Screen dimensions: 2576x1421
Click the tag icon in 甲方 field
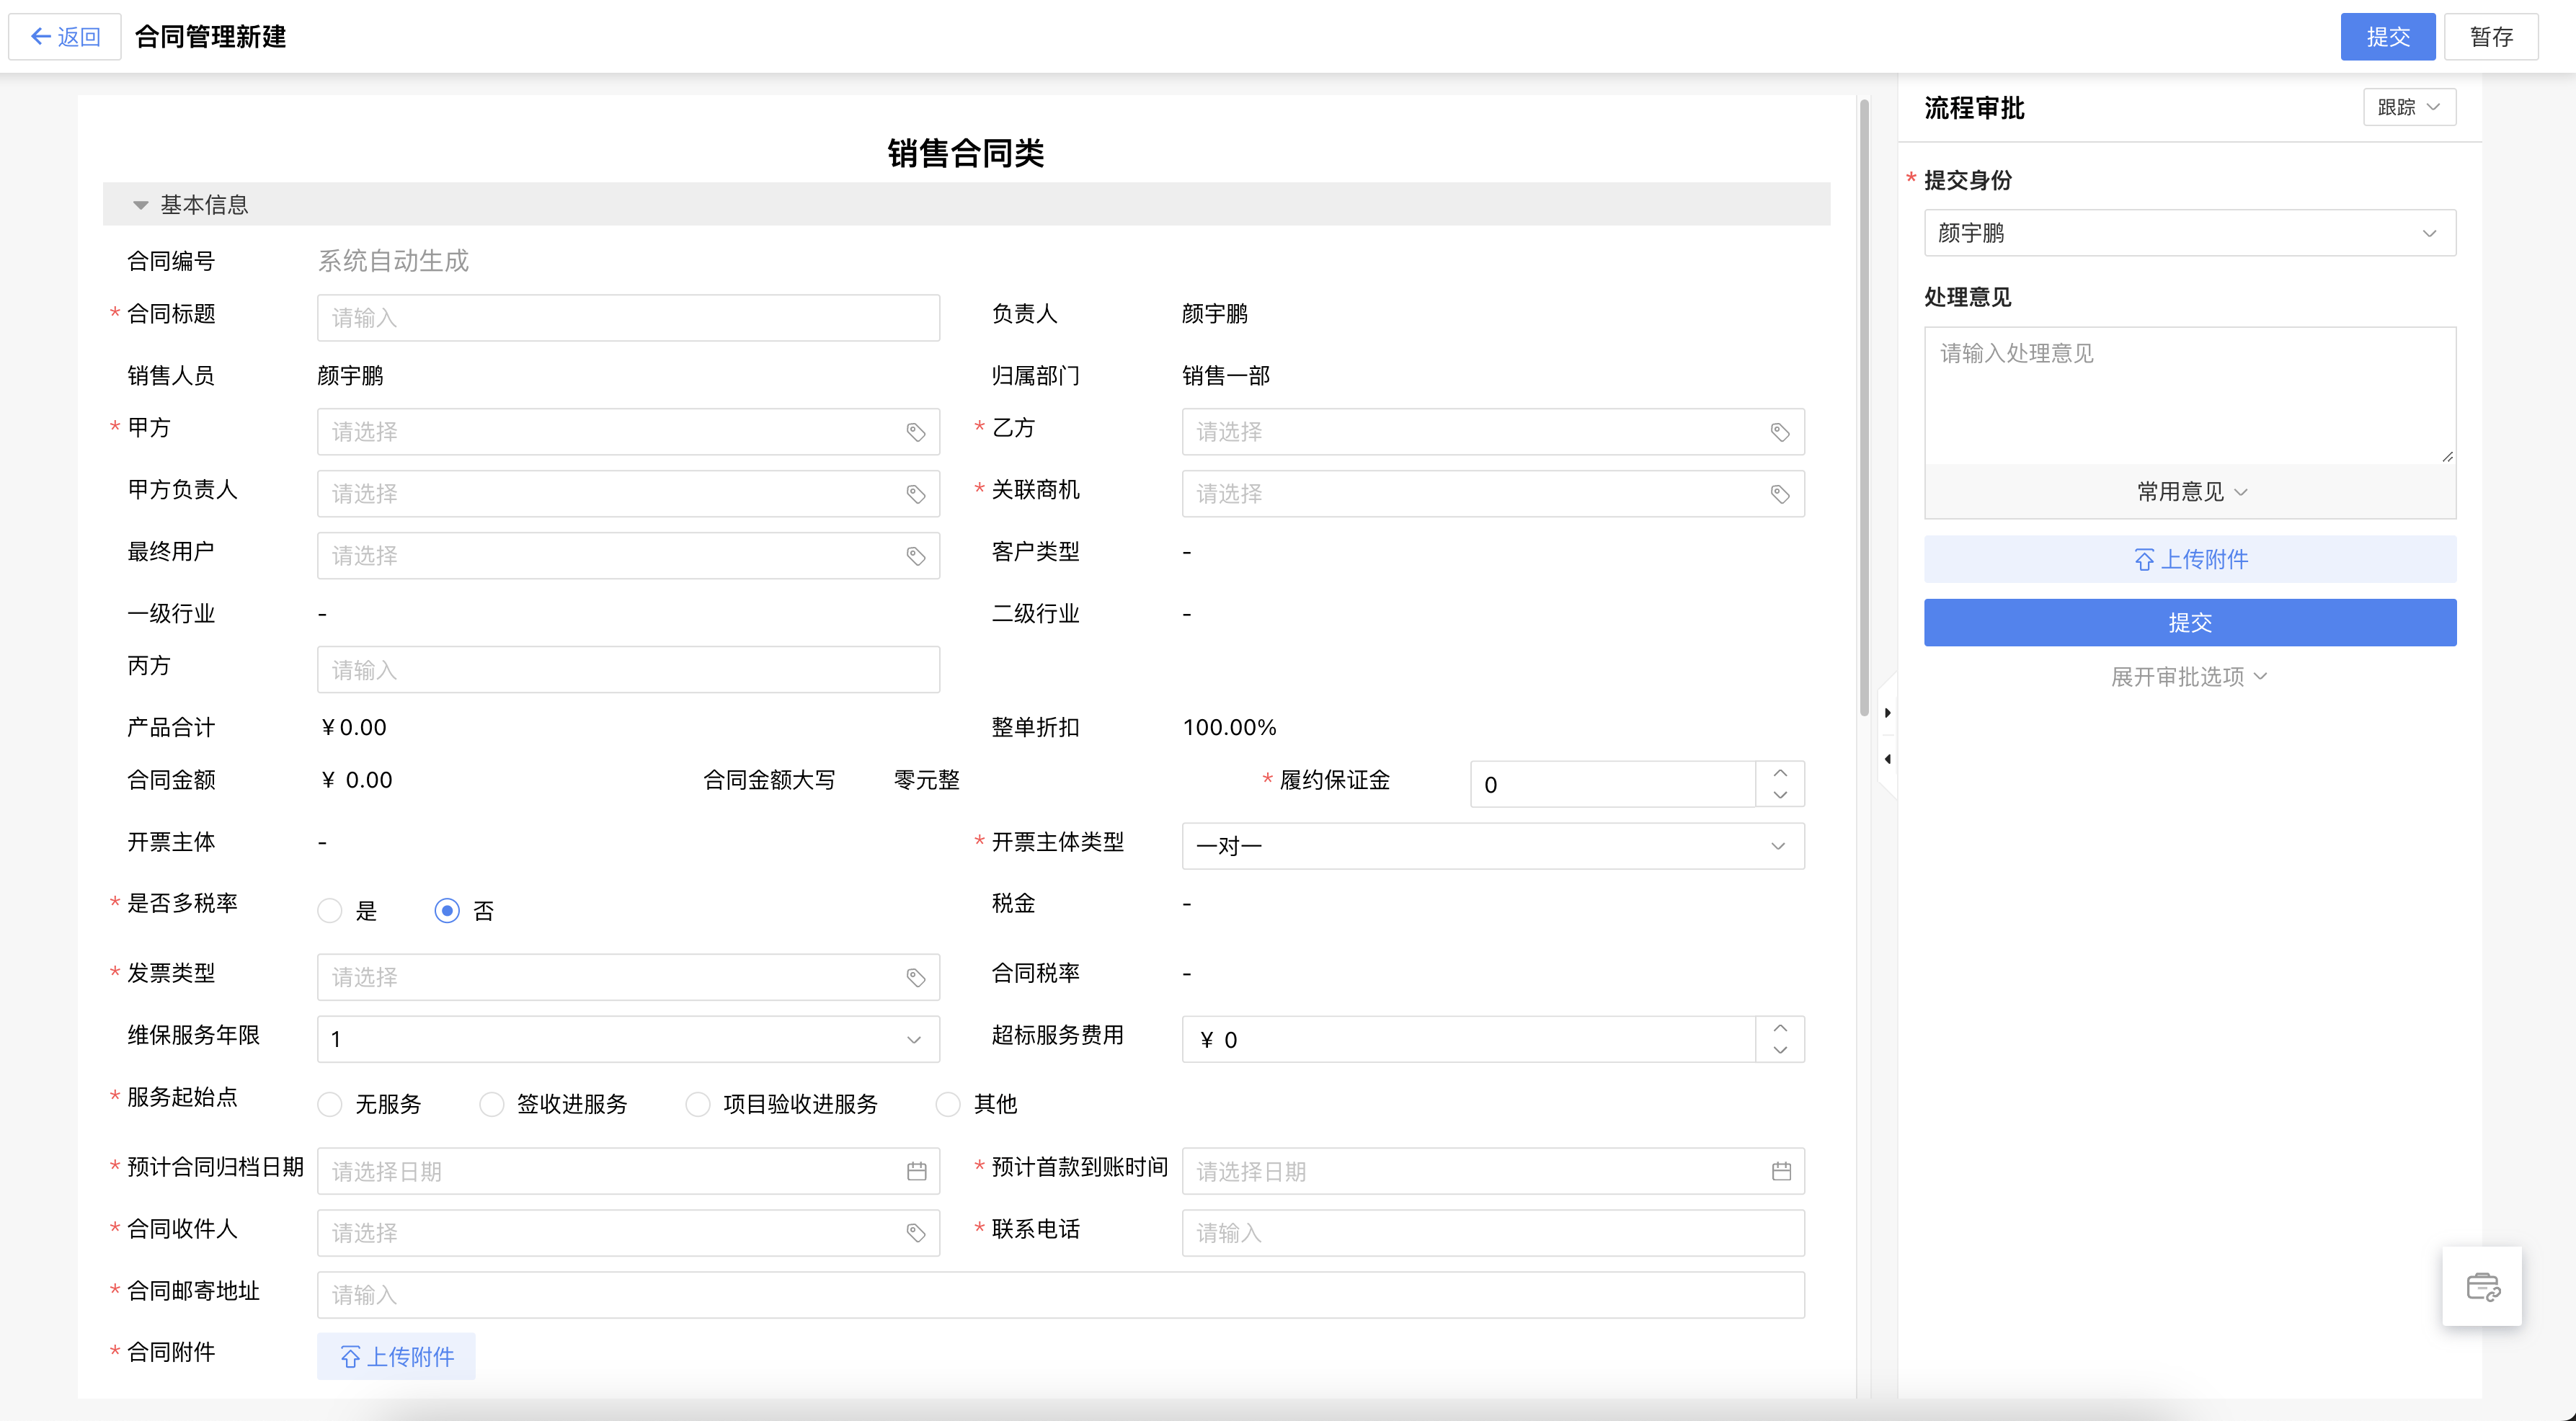click(x=915, y=432)
